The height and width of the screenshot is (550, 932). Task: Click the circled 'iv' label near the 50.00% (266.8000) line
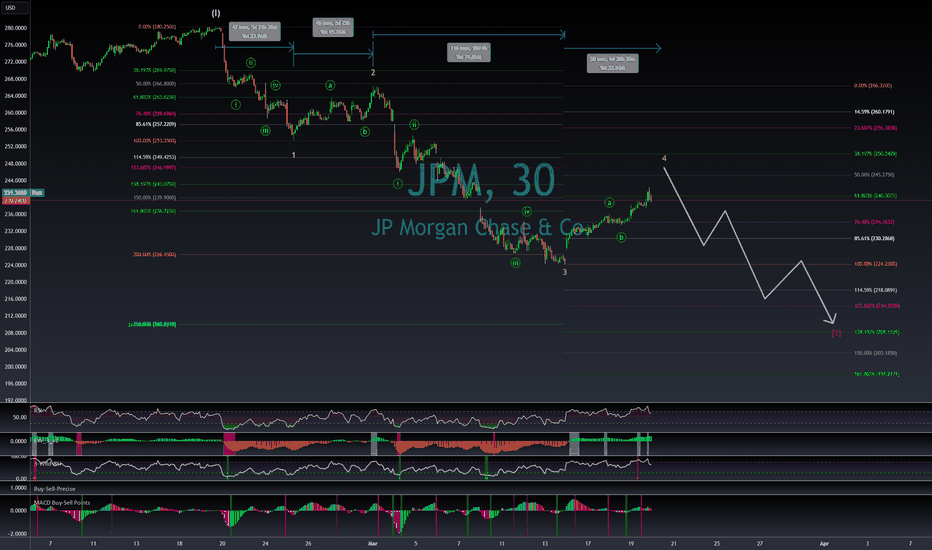pyautogui.click(x=275, y=86)
